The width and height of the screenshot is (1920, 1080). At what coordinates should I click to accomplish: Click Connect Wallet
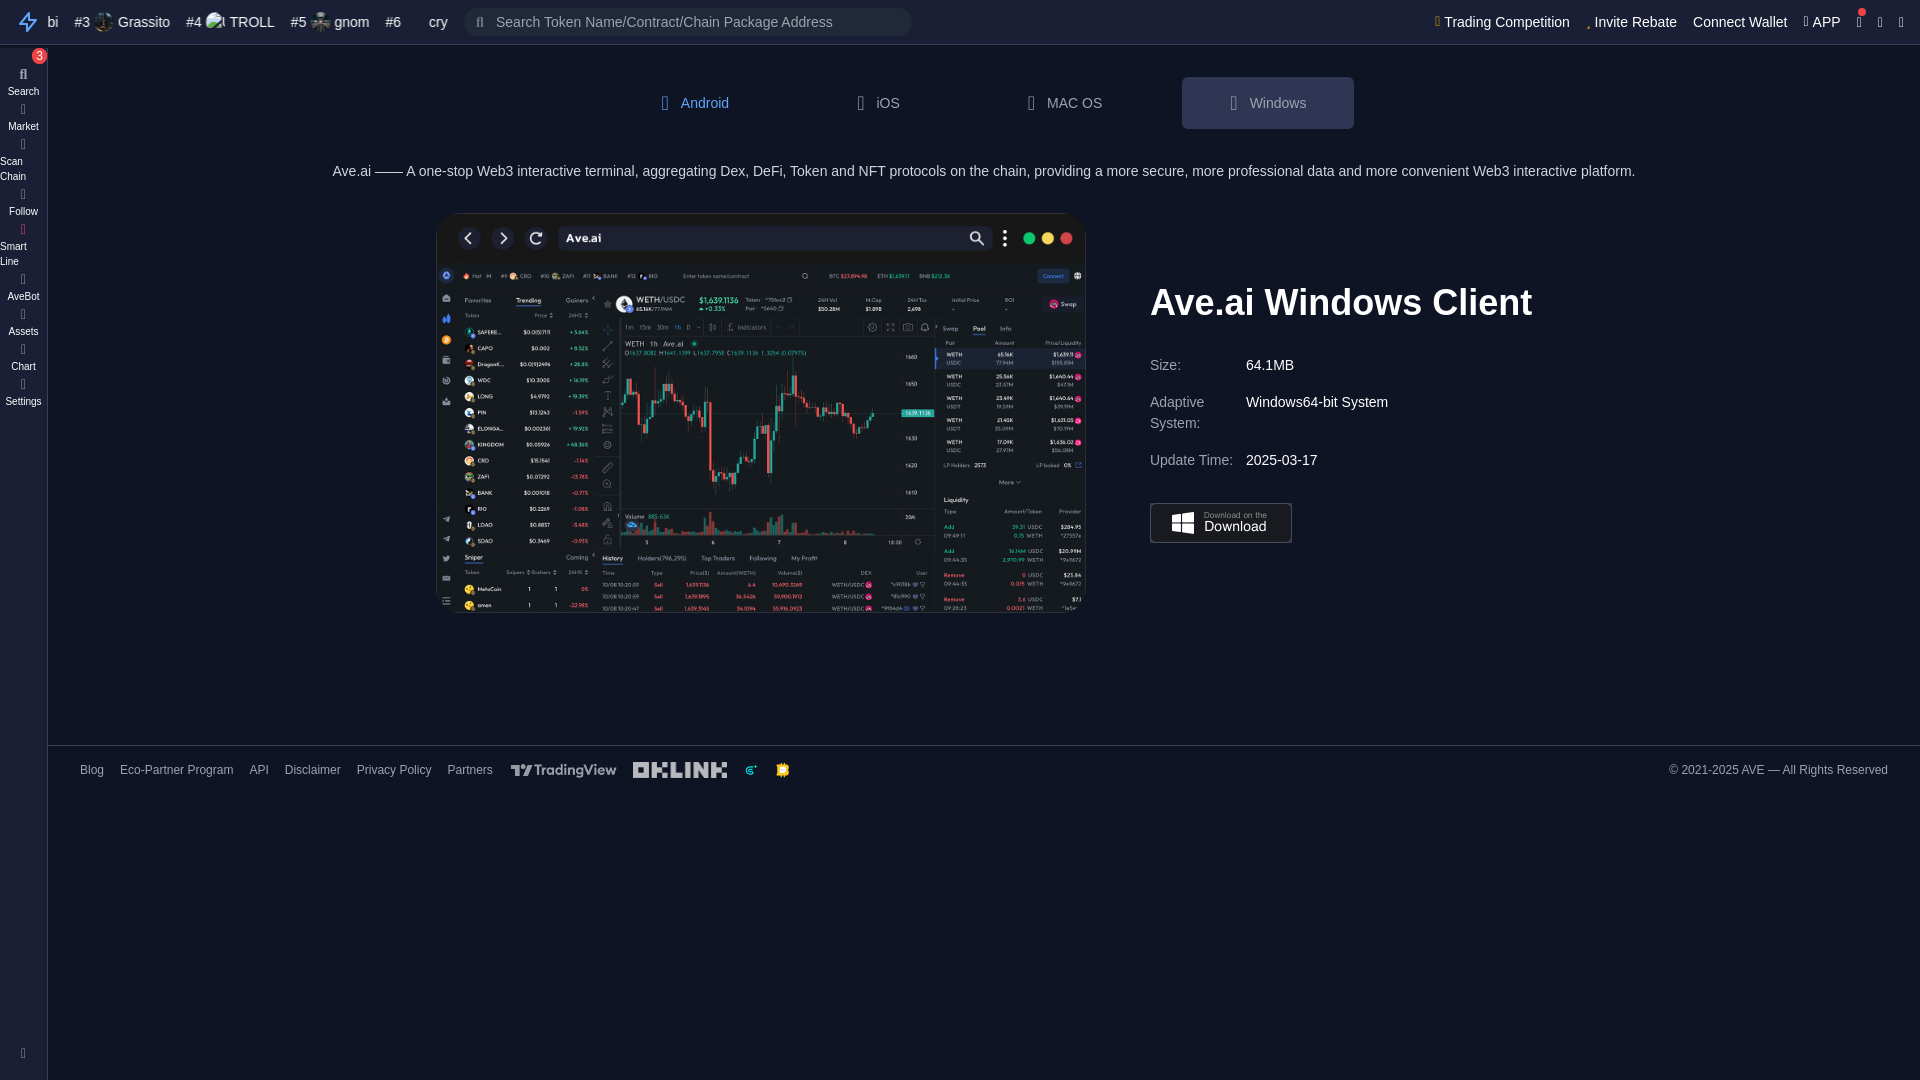point(1740,22)
